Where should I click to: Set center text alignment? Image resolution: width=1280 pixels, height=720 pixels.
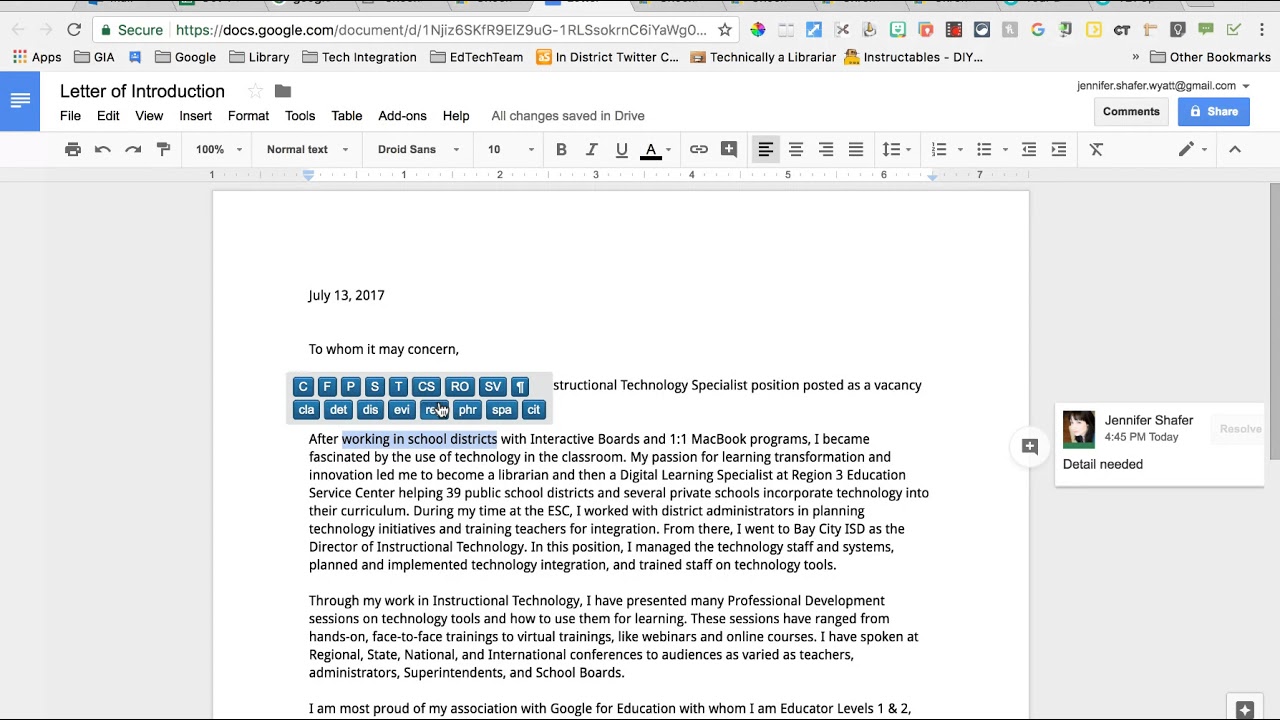796,149
